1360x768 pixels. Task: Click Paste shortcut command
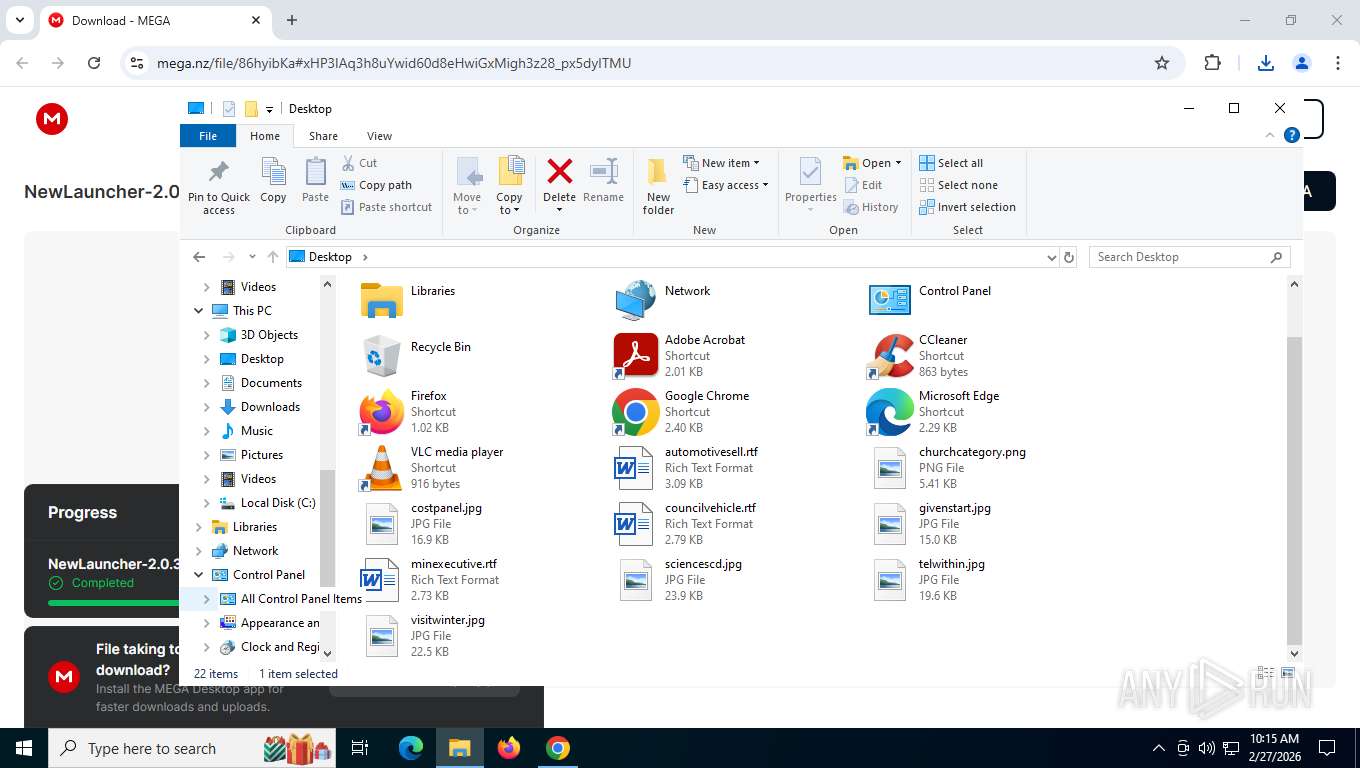(x=387, y=207)
